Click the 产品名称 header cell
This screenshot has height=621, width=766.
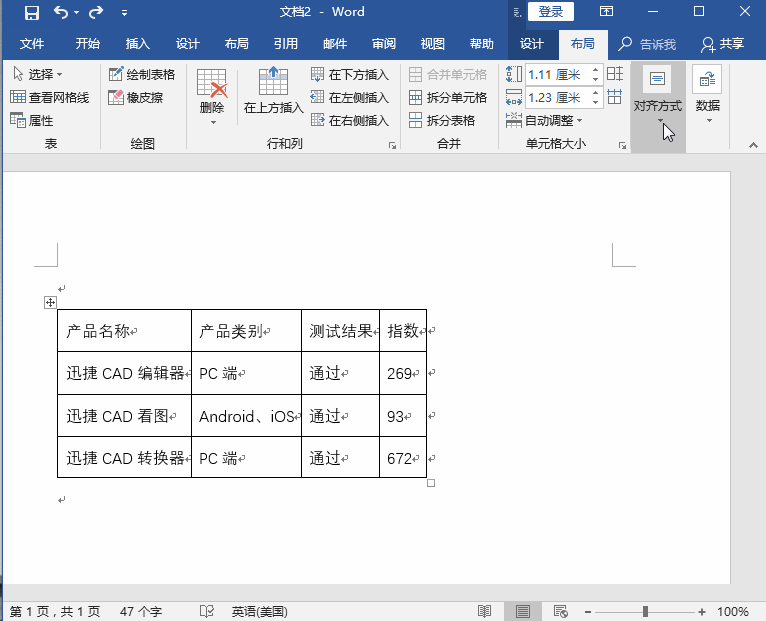click(125, 331)
